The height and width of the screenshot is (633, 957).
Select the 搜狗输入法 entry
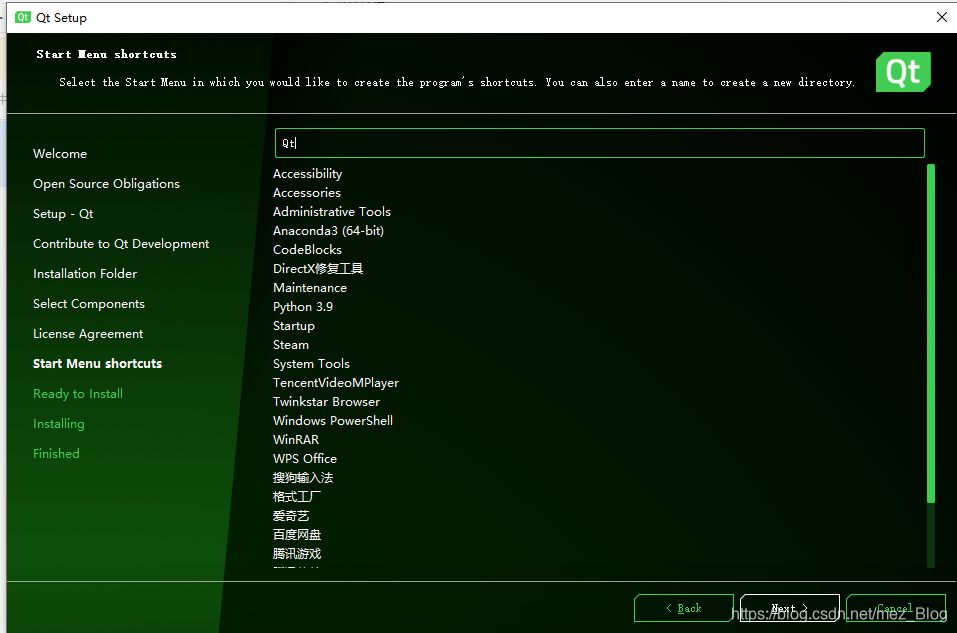click(303, 477)
